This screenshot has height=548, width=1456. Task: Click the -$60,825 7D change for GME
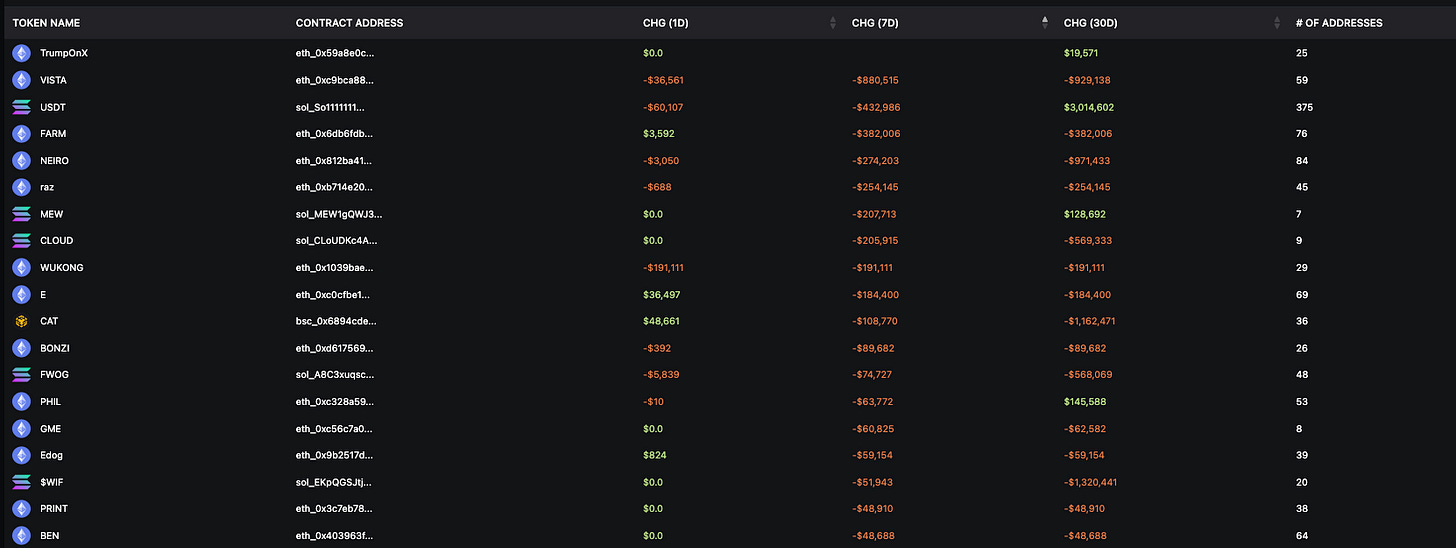click(873, 429)
